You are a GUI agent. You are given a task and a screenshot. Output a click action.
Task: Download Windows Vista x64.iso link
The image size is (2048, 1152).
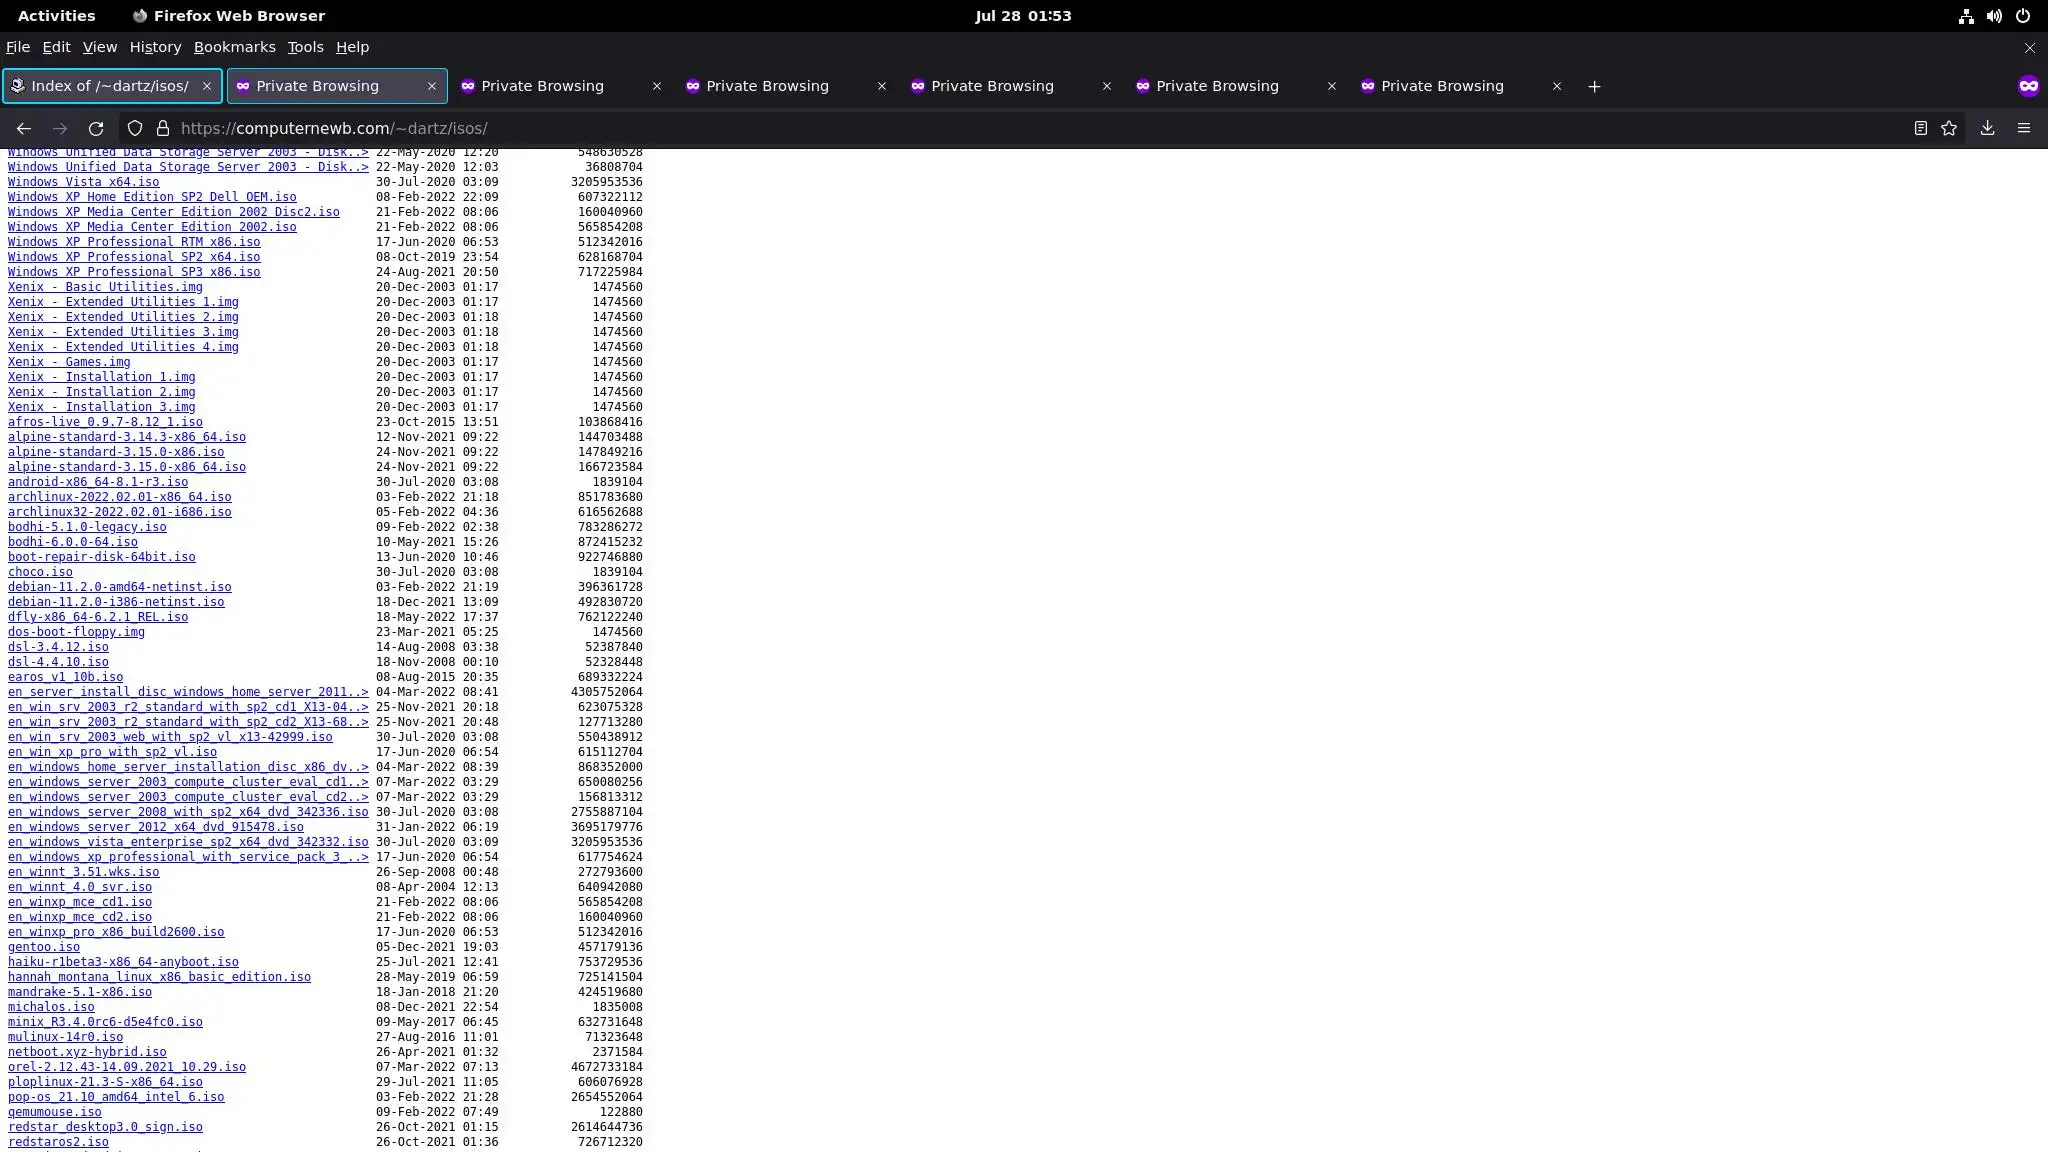(83, 182)
